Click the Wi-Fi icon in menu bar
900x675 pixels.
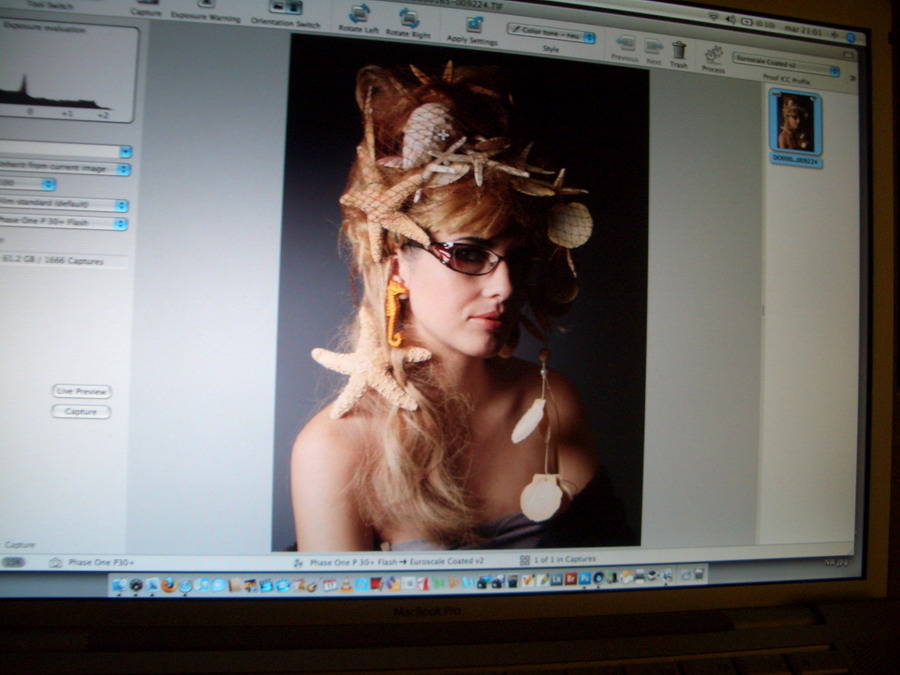coord(714,17)
